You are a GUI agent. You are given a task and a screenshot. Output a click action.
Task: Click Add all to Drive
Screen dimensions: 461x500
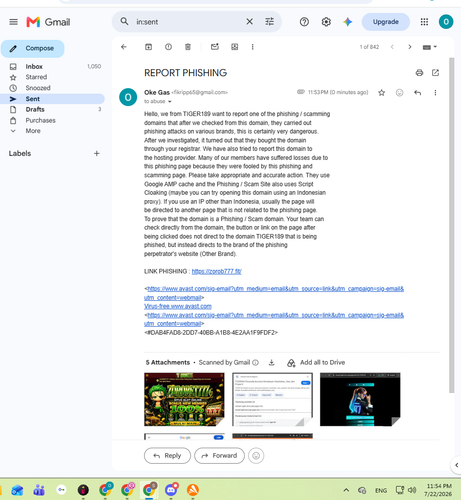pyautogui.click(x=316, y=363)
